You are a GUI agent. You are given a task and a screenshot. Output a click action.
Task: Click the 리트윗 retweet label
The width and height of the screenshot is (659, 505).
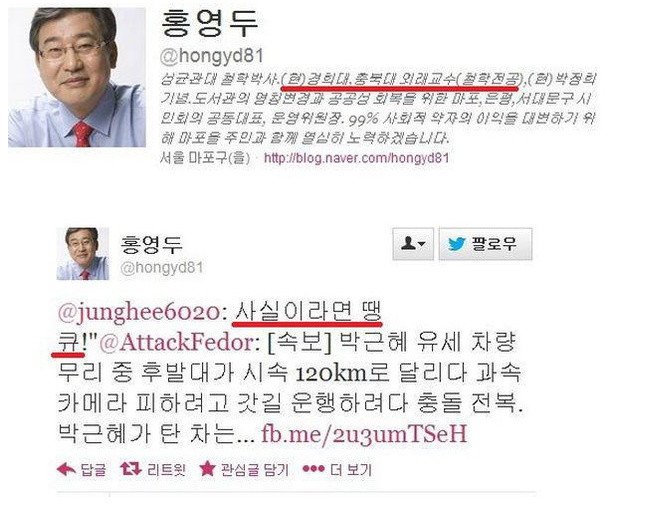[x=167, y=469]
